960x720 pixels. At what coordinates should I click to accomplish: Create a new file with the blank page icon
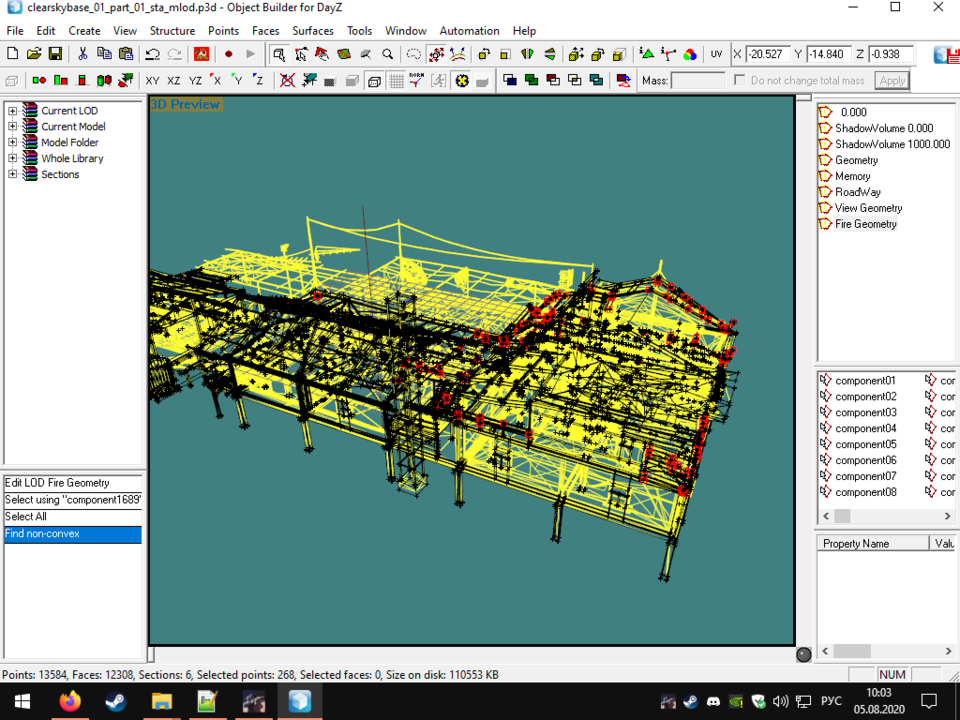pyautogui.click(x=12, y=54)
